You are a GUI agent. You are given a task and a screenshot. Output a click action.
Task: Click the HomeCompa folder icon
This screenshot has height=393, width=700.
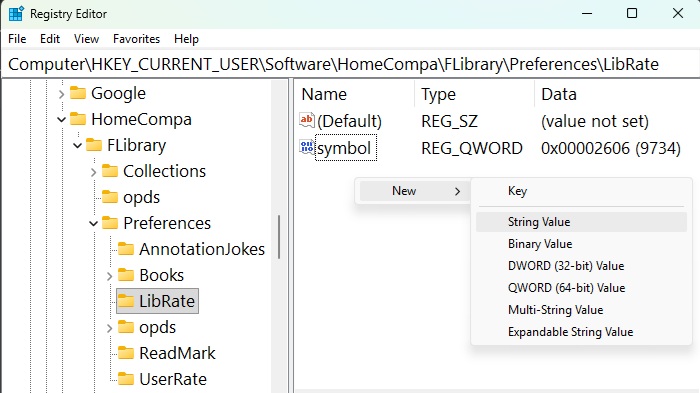tap(78, 119)
